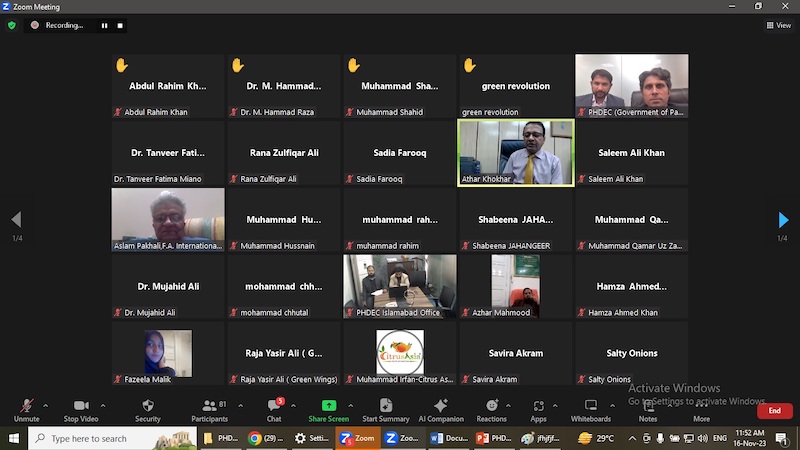The width and height of the screenshot is (800, 450).
Task: Open the View layout dropdown
Action: [778, 25]
